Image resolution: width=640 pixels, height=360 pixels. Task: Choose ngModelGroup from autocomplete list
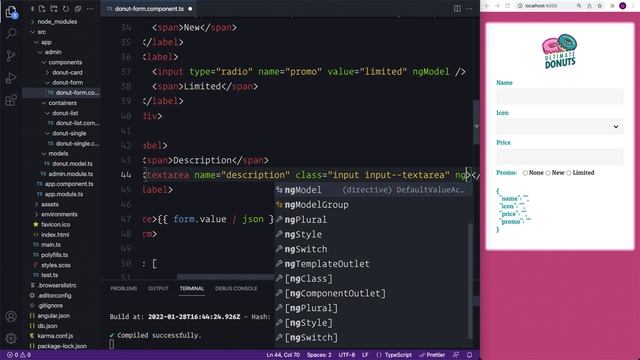373,205
